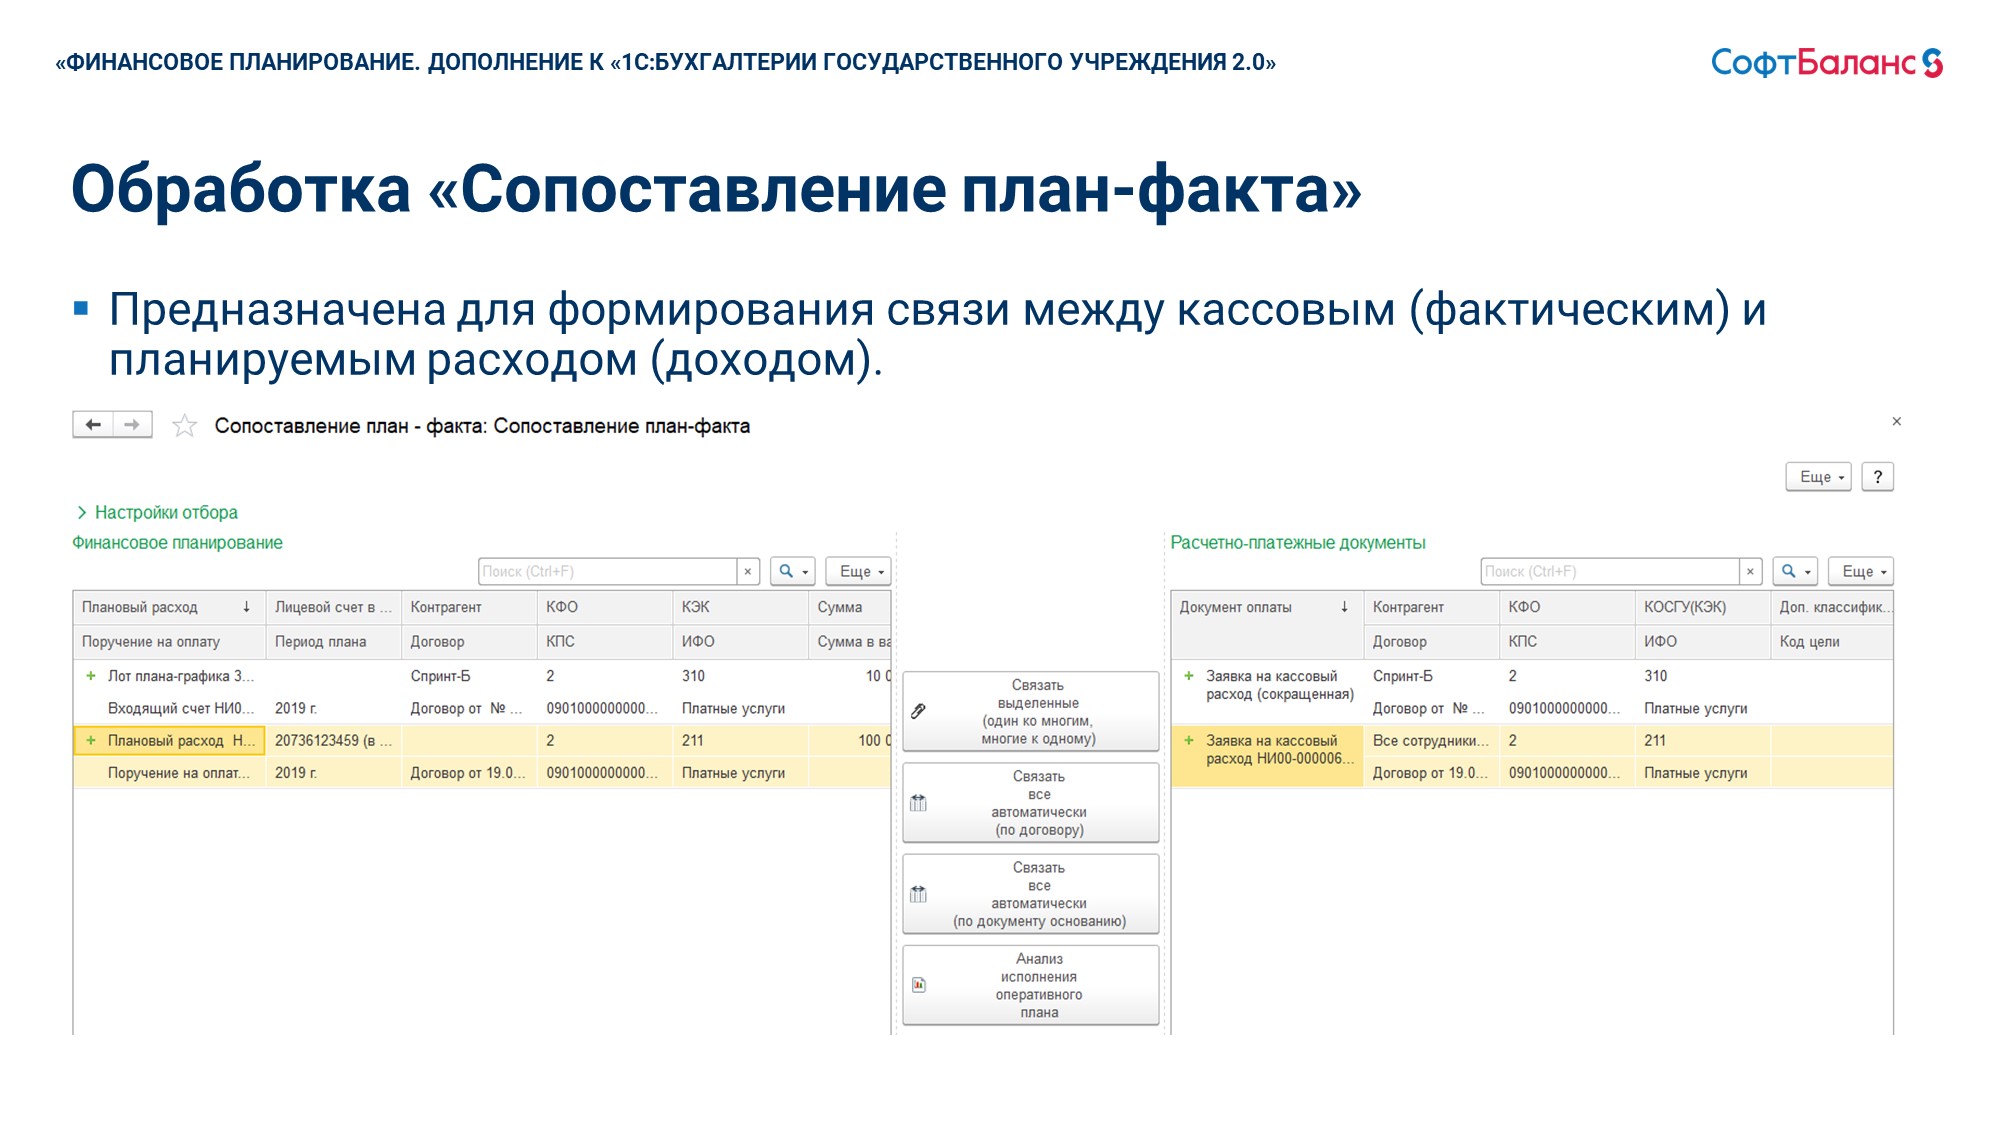This screenshot has height=1125, width=2000.
Task: Expand the Лот плана-графика row
Action: pos(91,676)
